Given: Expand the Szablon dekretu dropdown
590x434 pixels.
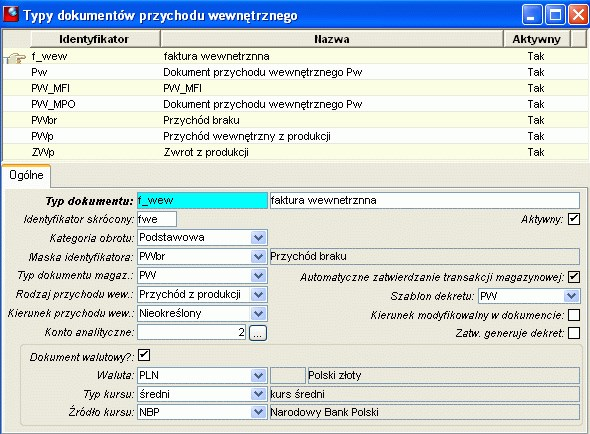Looking at the screenshot, I should (x=571, y=296).
